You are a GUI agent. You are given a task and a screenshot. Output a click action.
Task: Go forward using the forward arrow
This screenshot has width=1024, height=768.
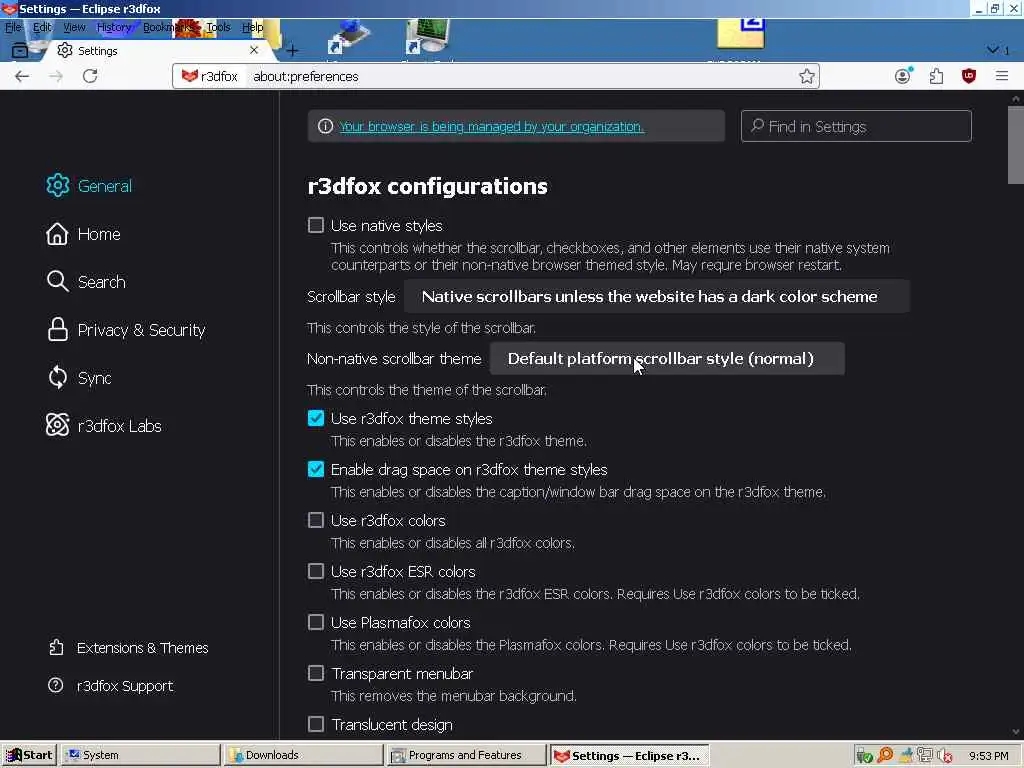(x=56, y=76)
